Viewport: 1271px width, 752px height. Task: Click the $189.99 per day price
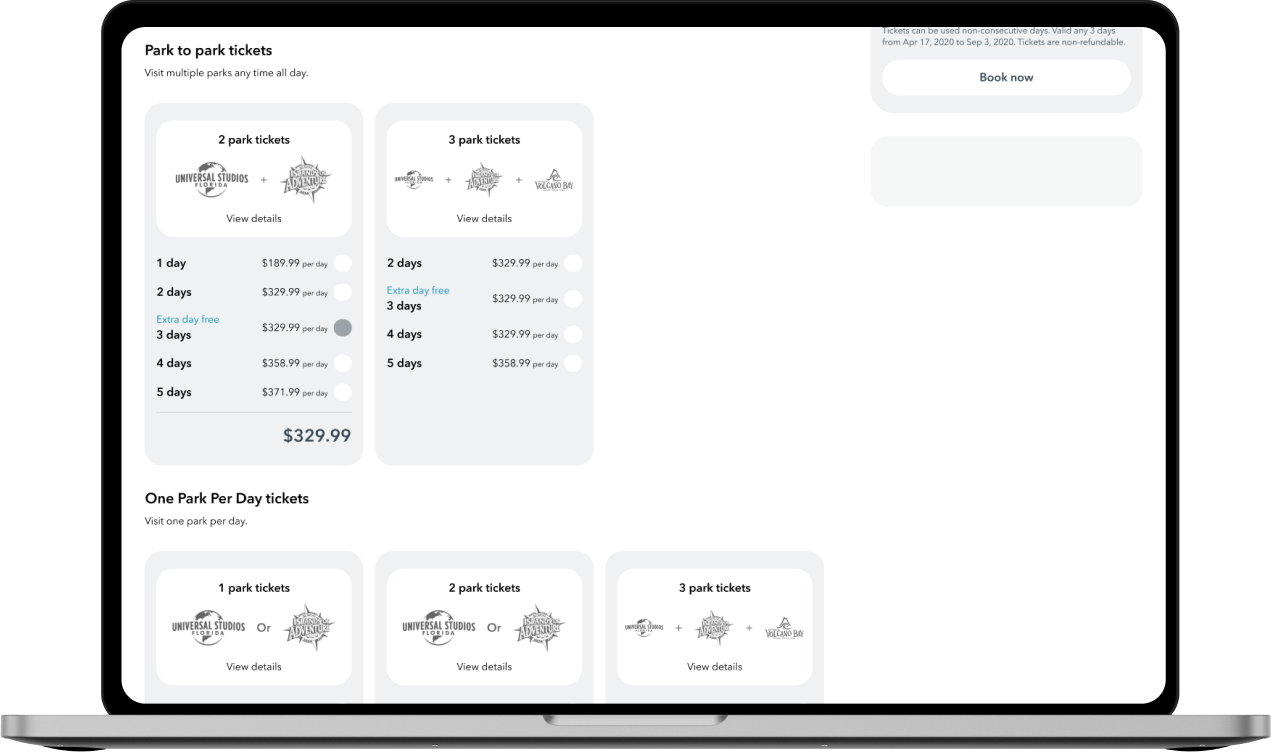(295, 264)
